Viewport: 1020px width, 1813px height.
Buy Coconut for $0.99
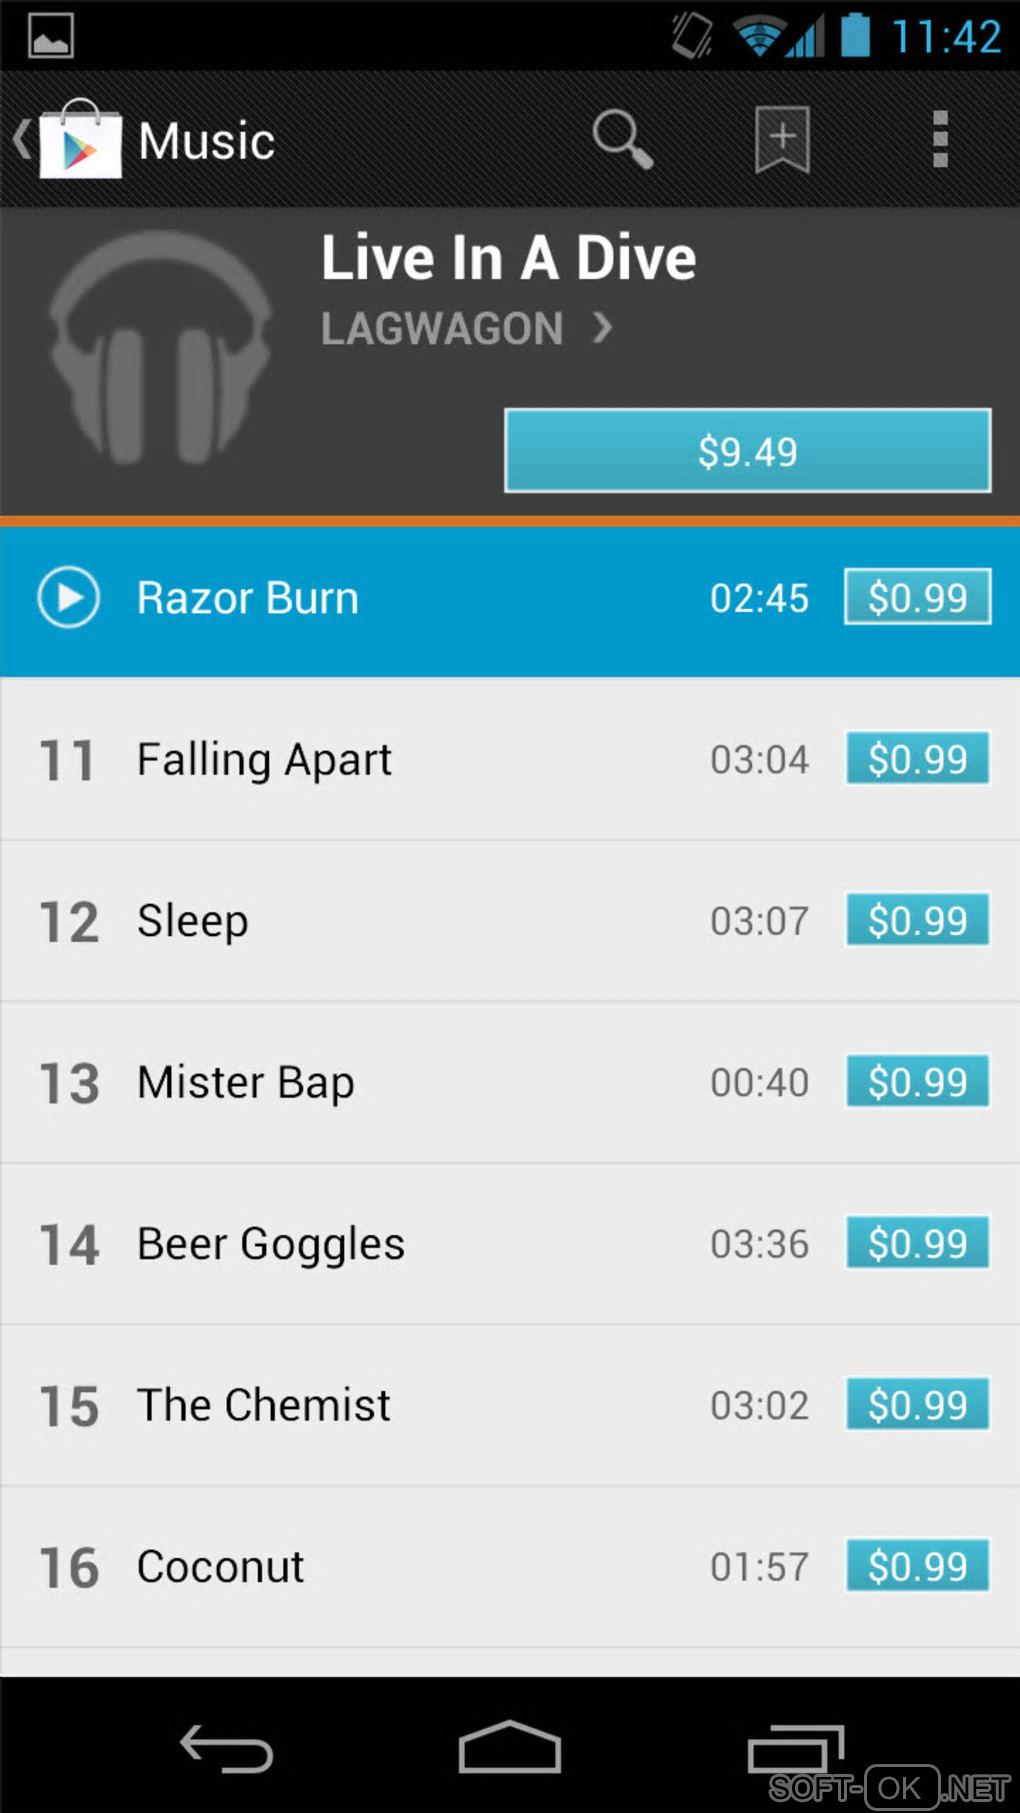coord(918,1566)
